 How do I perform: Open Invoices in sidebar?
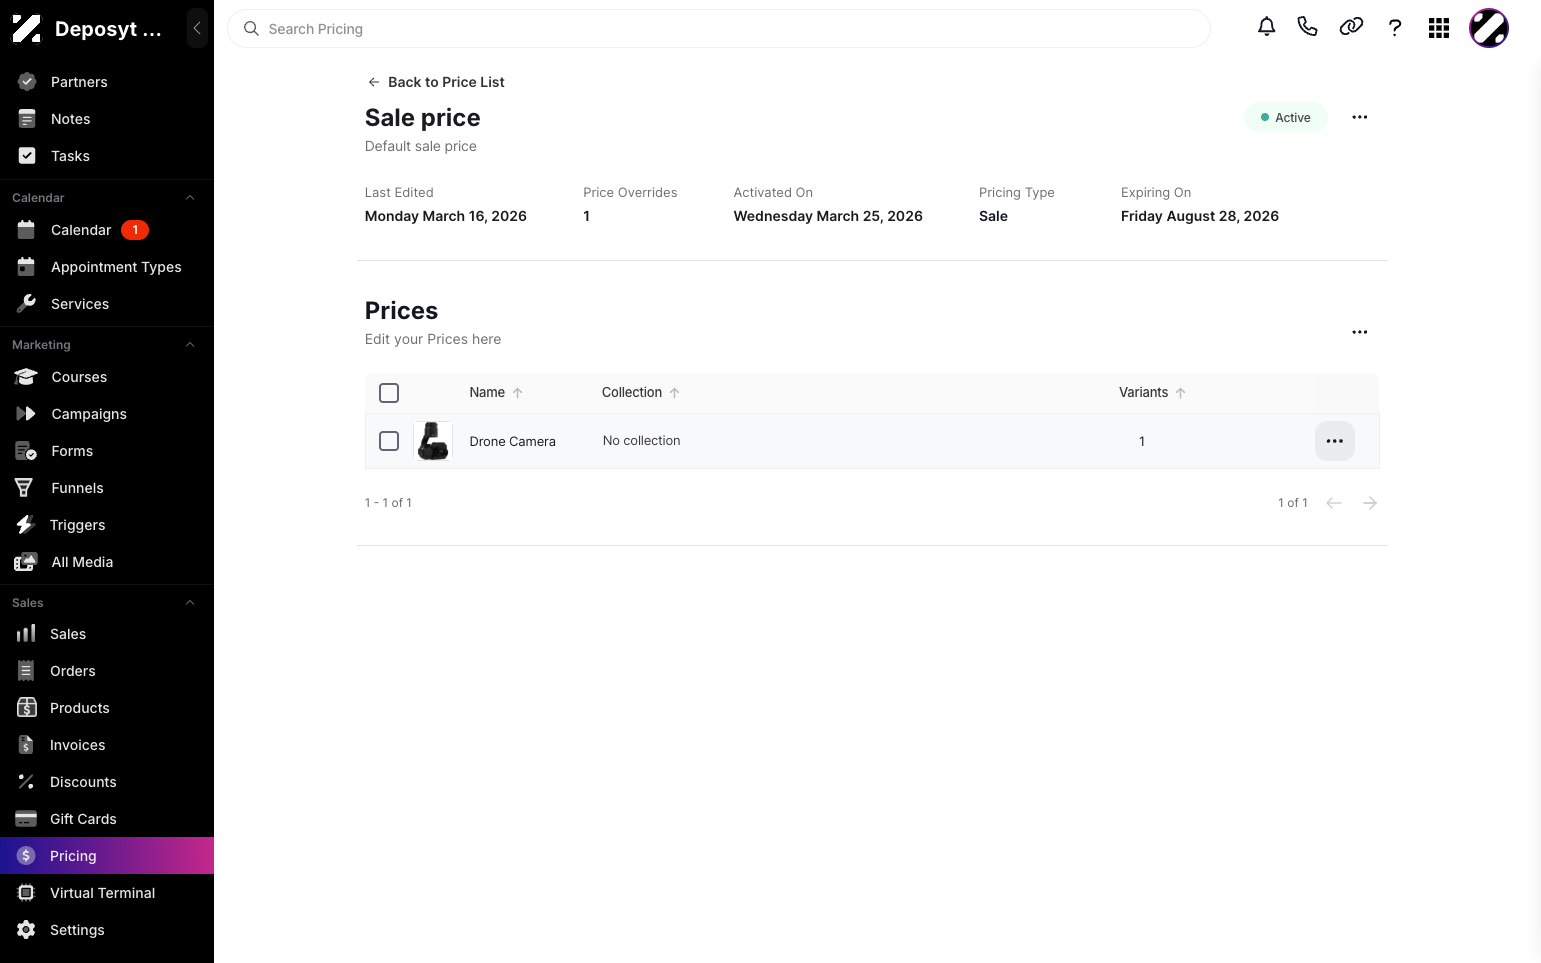[107, 745]
